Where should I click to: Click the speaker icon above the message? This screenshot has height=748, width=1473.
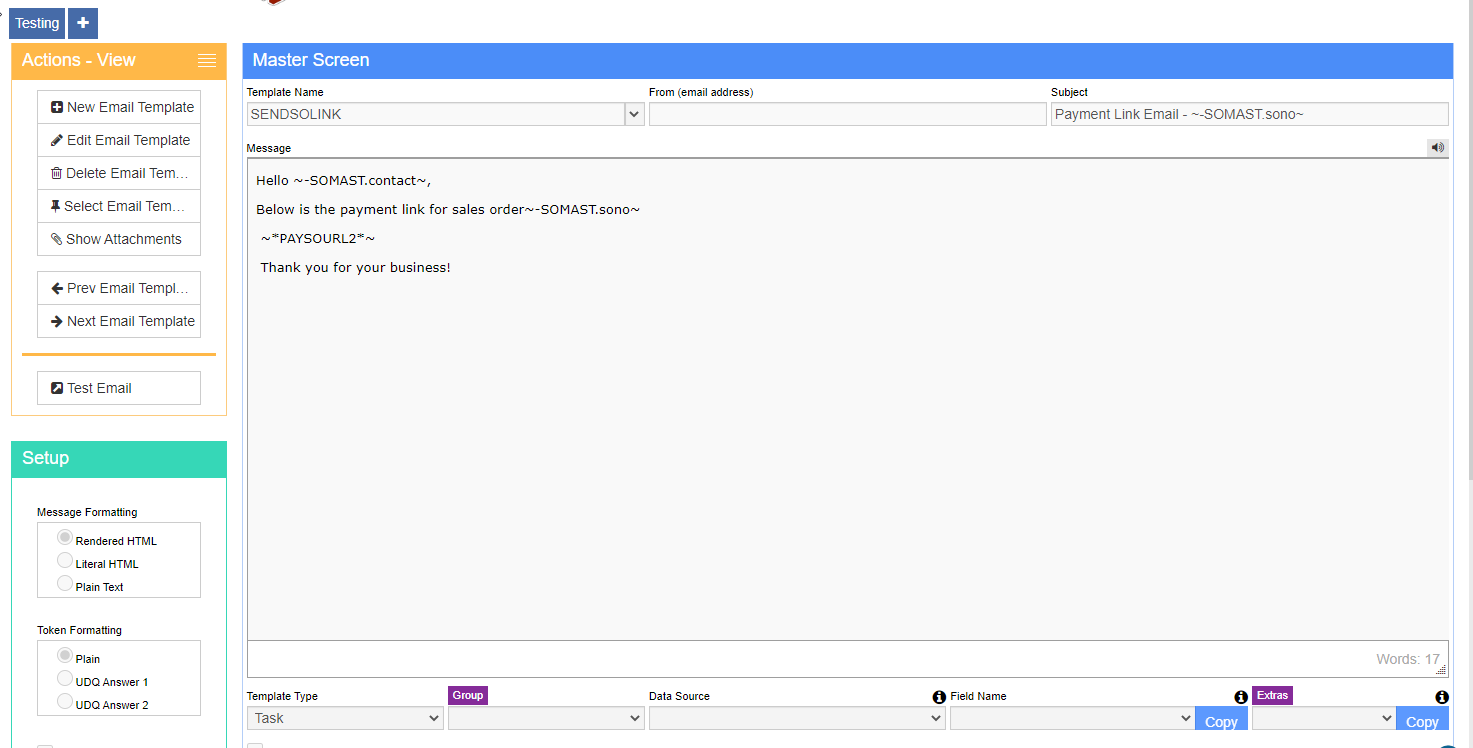pos(1437,147)
